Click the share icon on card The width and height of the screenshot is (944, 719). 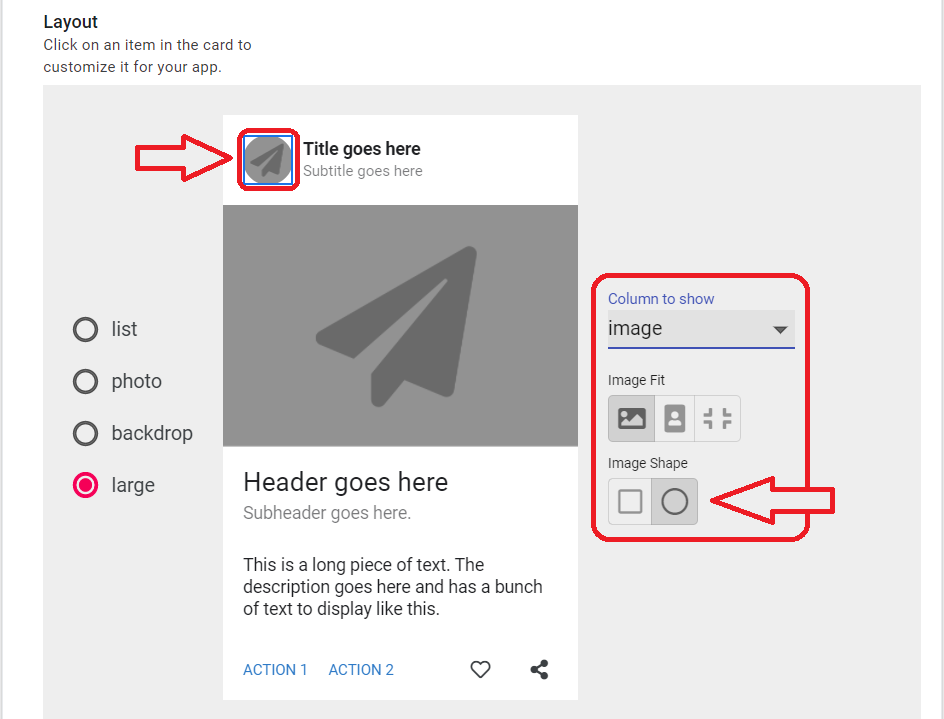[539, 669]
